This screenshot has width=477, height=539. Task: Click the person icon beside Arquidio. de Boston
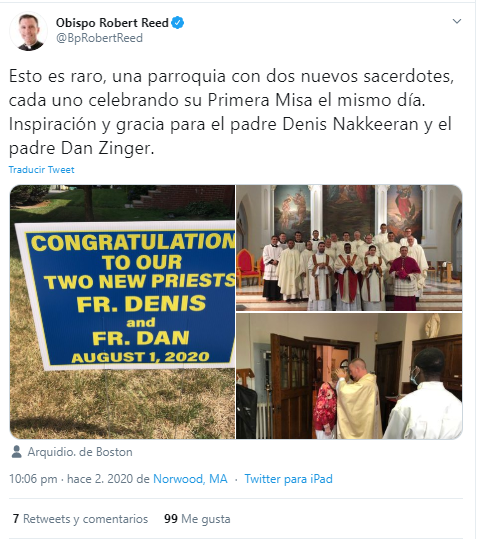pos(16,452)
